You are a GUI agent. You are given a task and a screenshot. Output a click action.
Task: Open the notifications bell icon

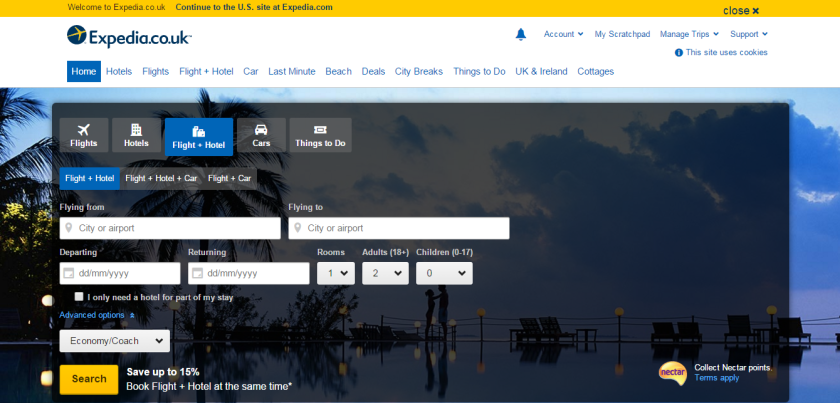(521, 34)
